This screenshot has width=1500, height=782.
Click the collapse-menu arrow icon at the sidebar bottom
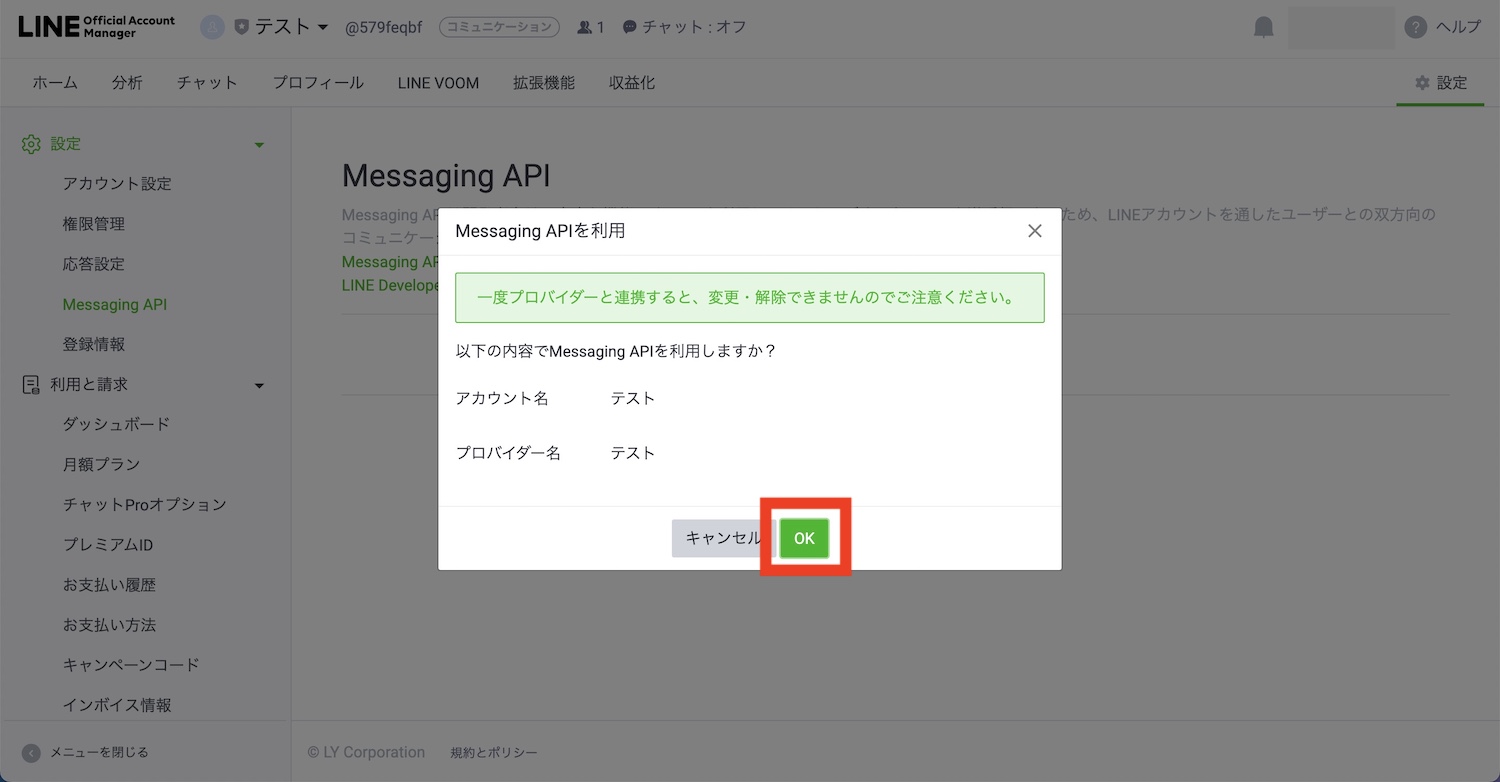[31, 752]
